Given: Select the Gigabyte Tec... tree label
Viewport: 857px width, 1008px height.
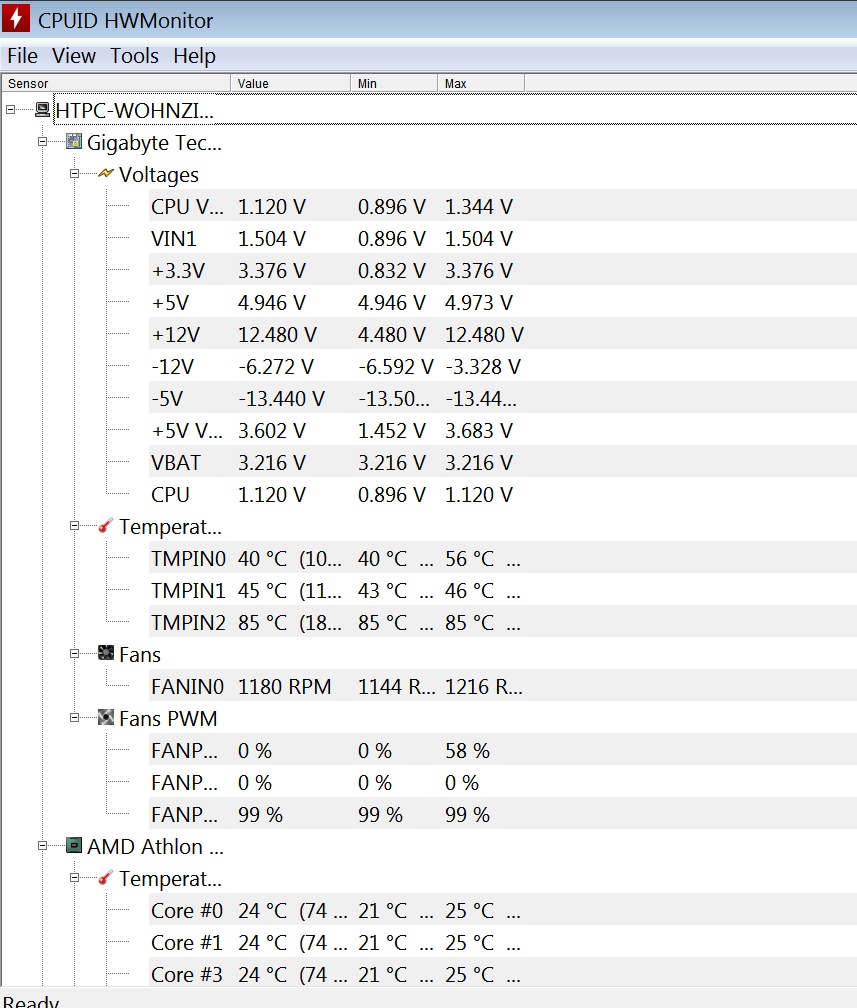Looking at the screenshot, I should (154, 143).
